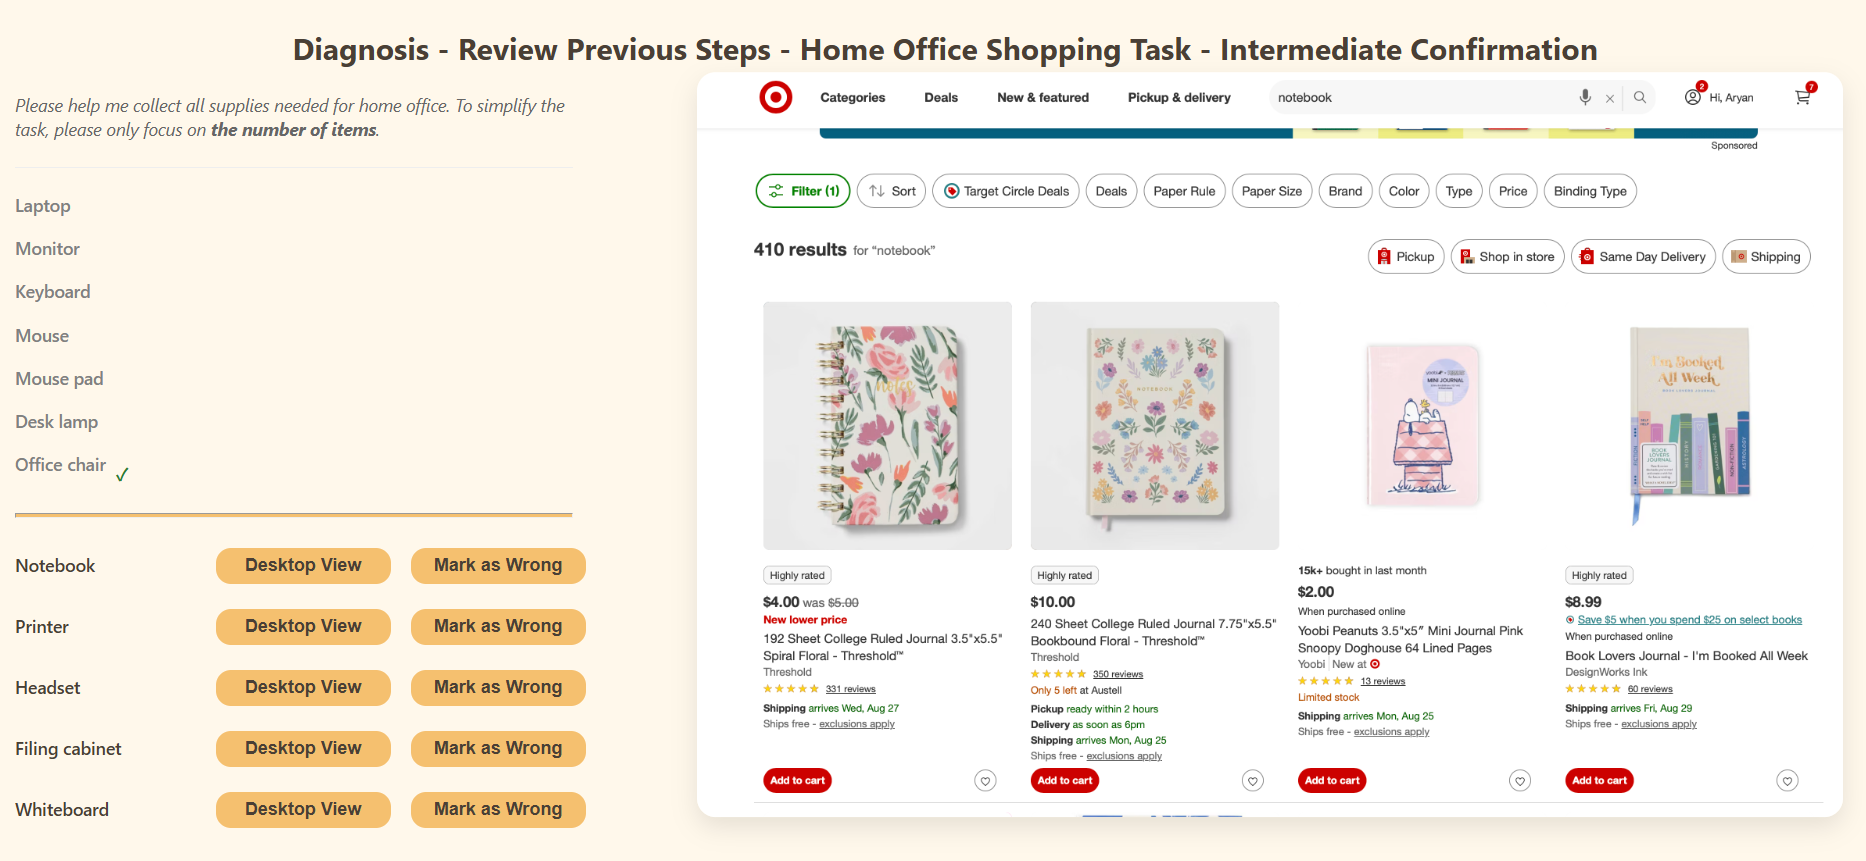Open the Hi, Aryan account icon
1866x861 pixels.
pos(1693,97)
